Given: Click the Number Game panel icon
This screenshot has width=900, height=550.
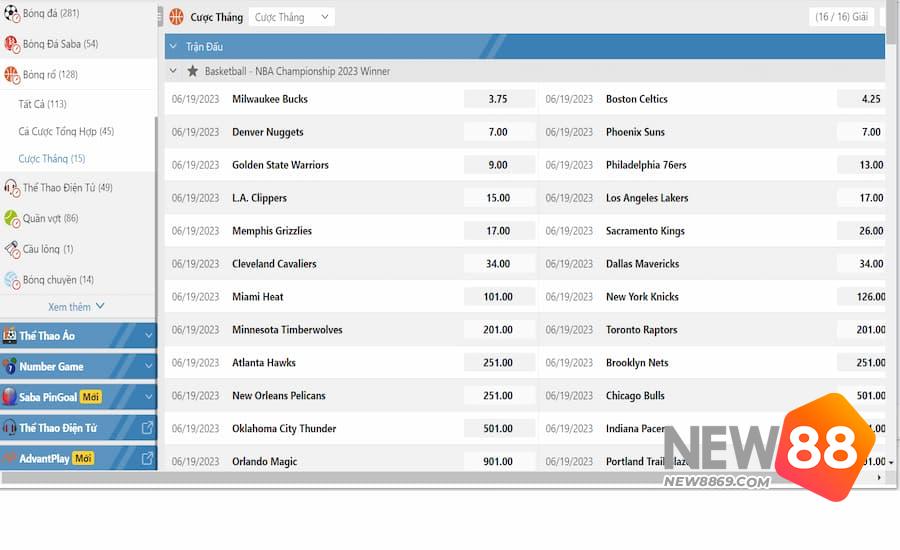Looking at the screenshot, I should (10, 367).
